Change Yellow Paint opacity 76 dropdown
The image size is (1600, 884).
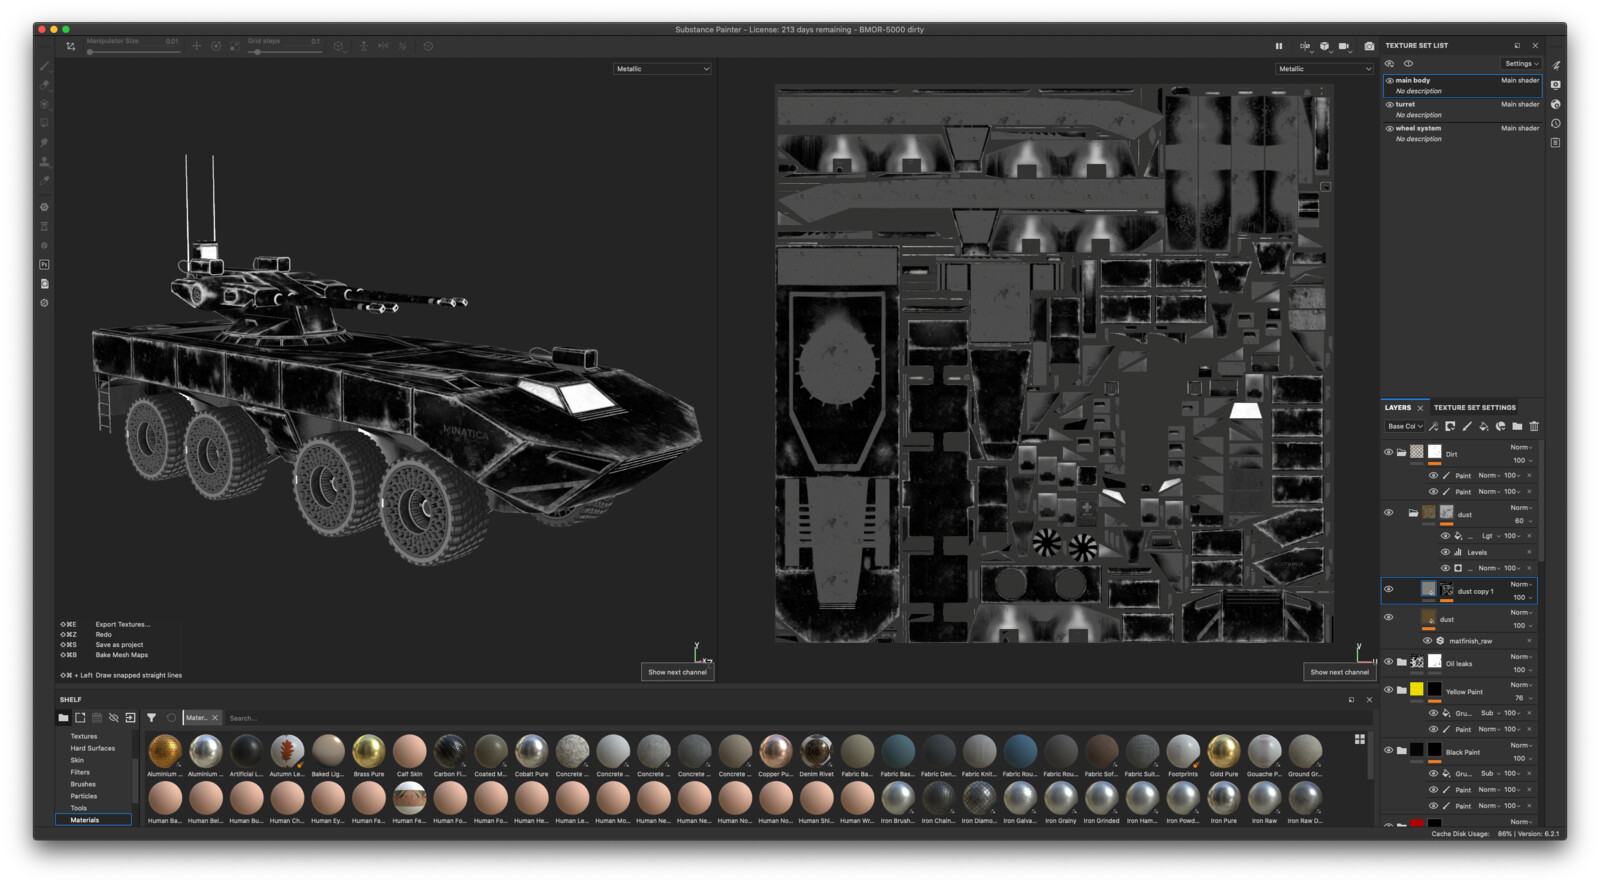click(1521, 698)
